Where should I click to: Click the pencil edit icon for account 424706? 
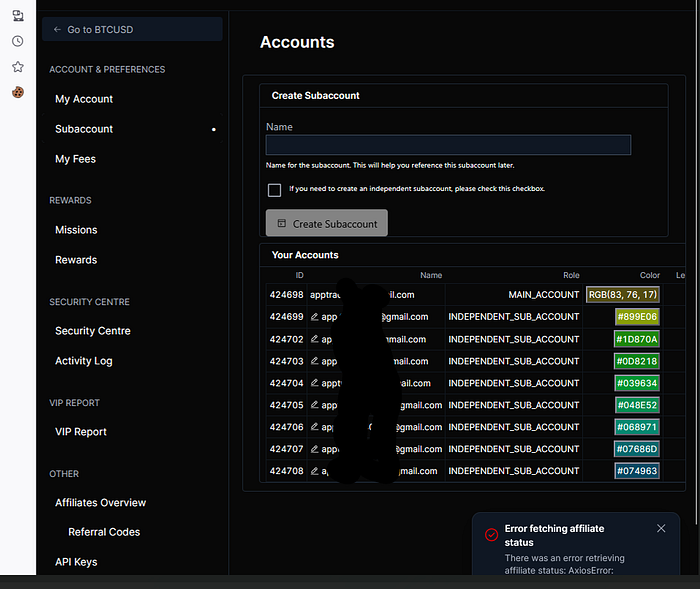[x=315, y=426]
